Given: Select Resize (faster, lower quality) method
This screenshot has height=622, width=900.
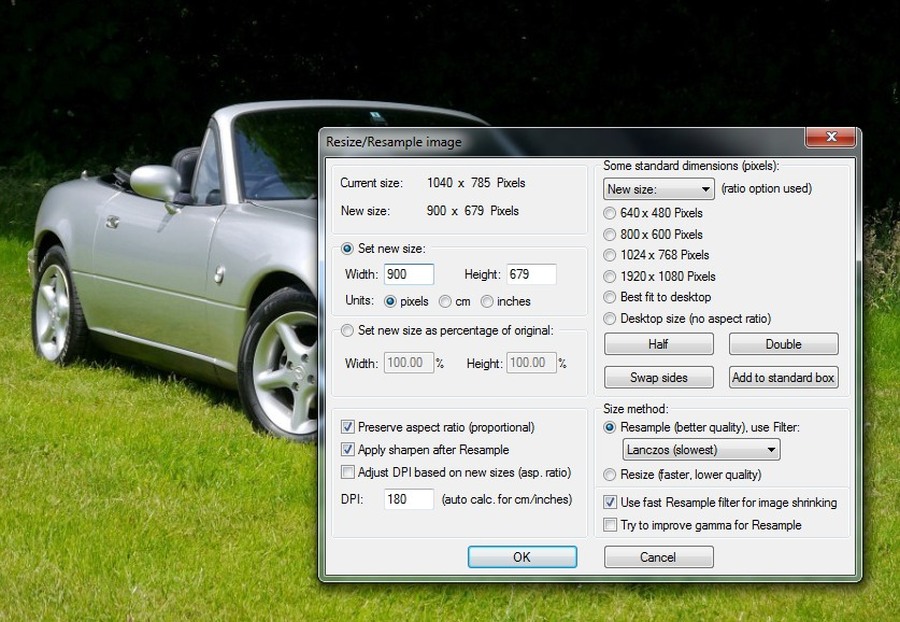Looking at the screenshot, I should (x=610, y=475).
